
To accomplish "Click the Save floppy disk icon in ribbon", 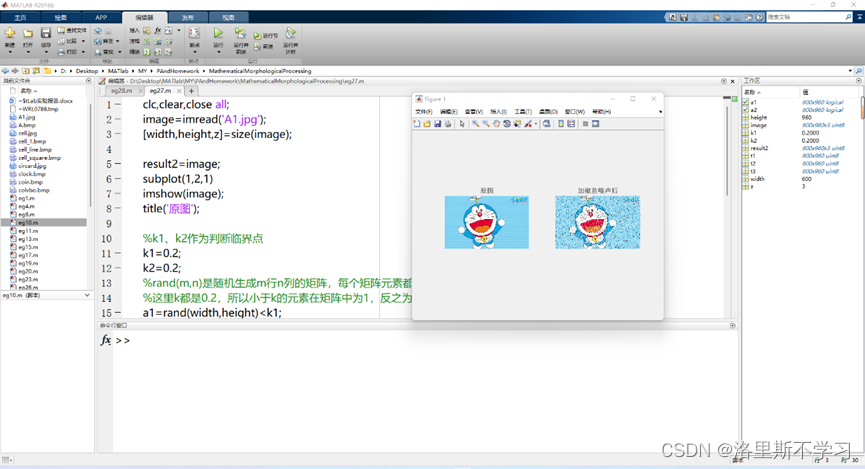I will coord(46,33).
